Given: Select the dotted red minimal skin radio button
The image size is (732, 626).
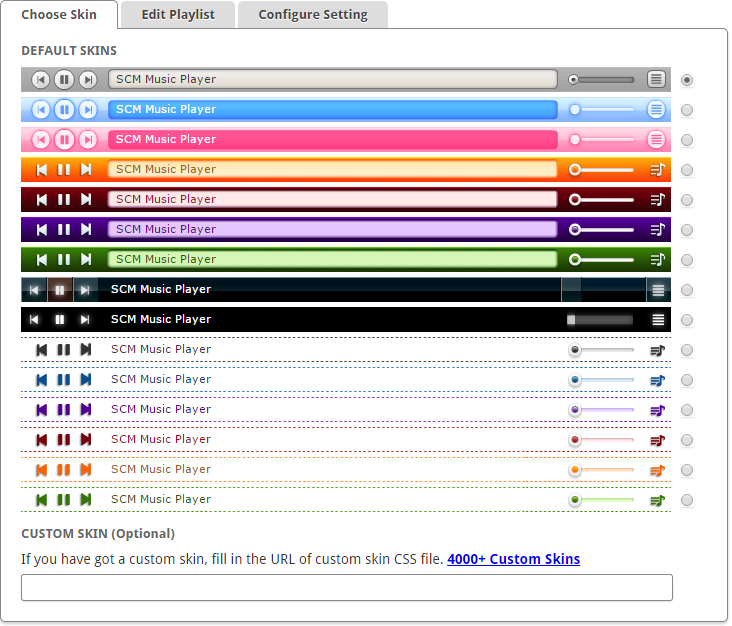Looking at the screenshot, I should tap(687, 440).
